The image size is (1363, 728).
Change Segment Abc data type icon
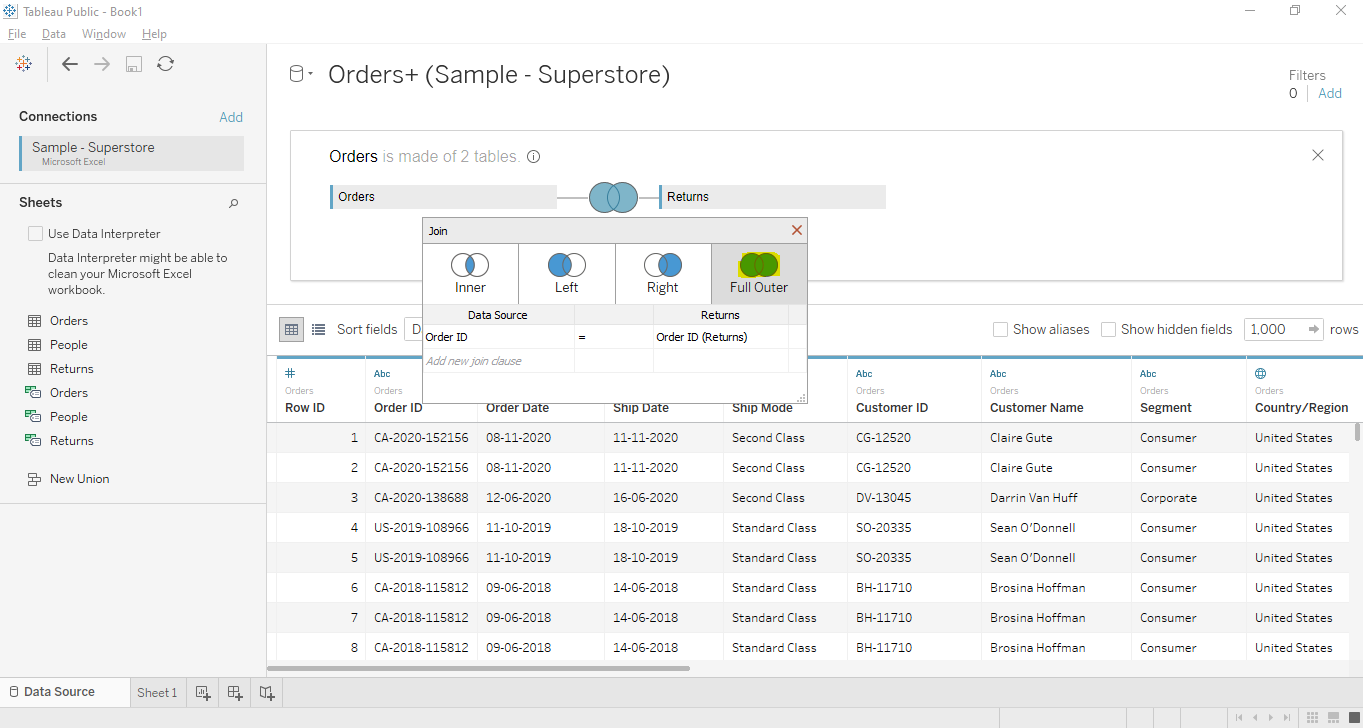point(1148,373)
